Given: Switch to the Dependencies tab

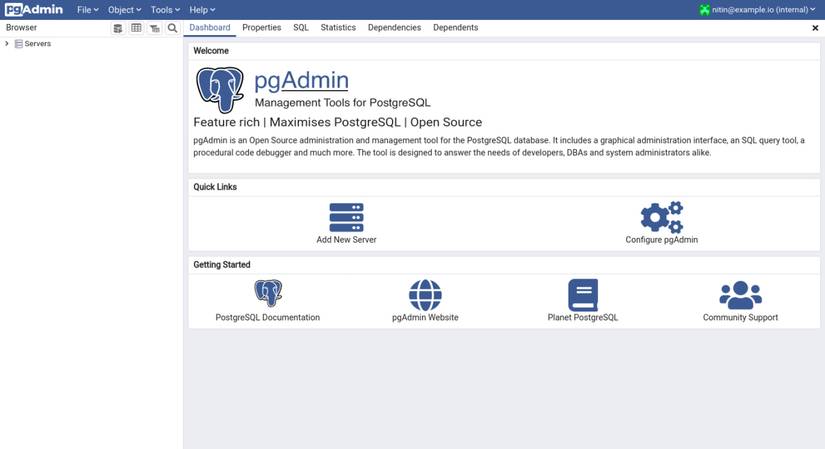Looking at the screenshot, I should pyautogui.click(x=394, y=28).
